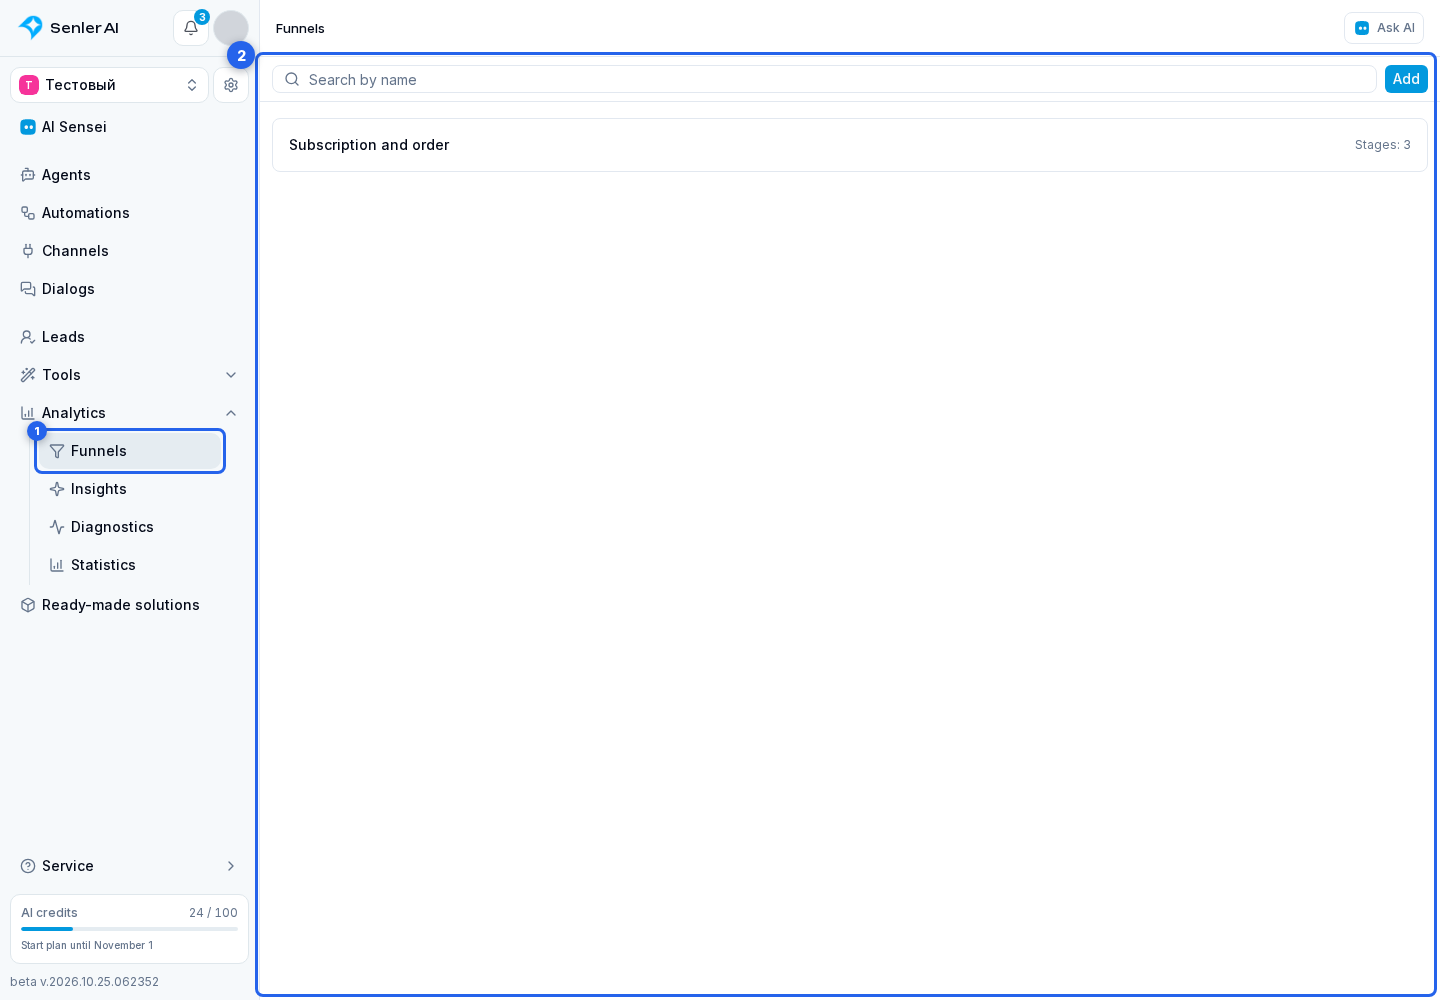
Task: Select Funnels in Analytics
Action: pos(130,451)
